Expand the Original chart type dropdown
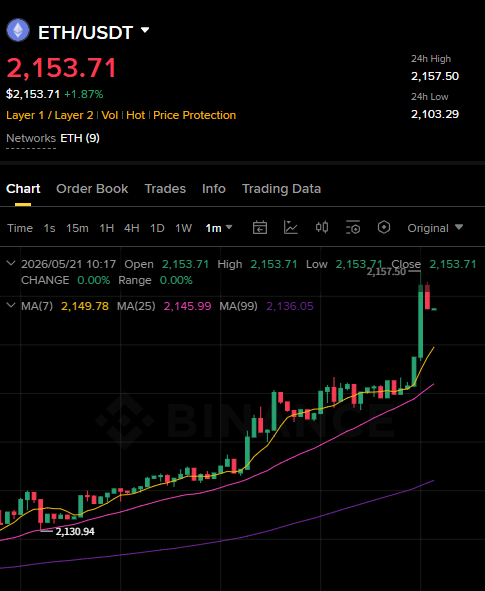 tap(435, 228)
